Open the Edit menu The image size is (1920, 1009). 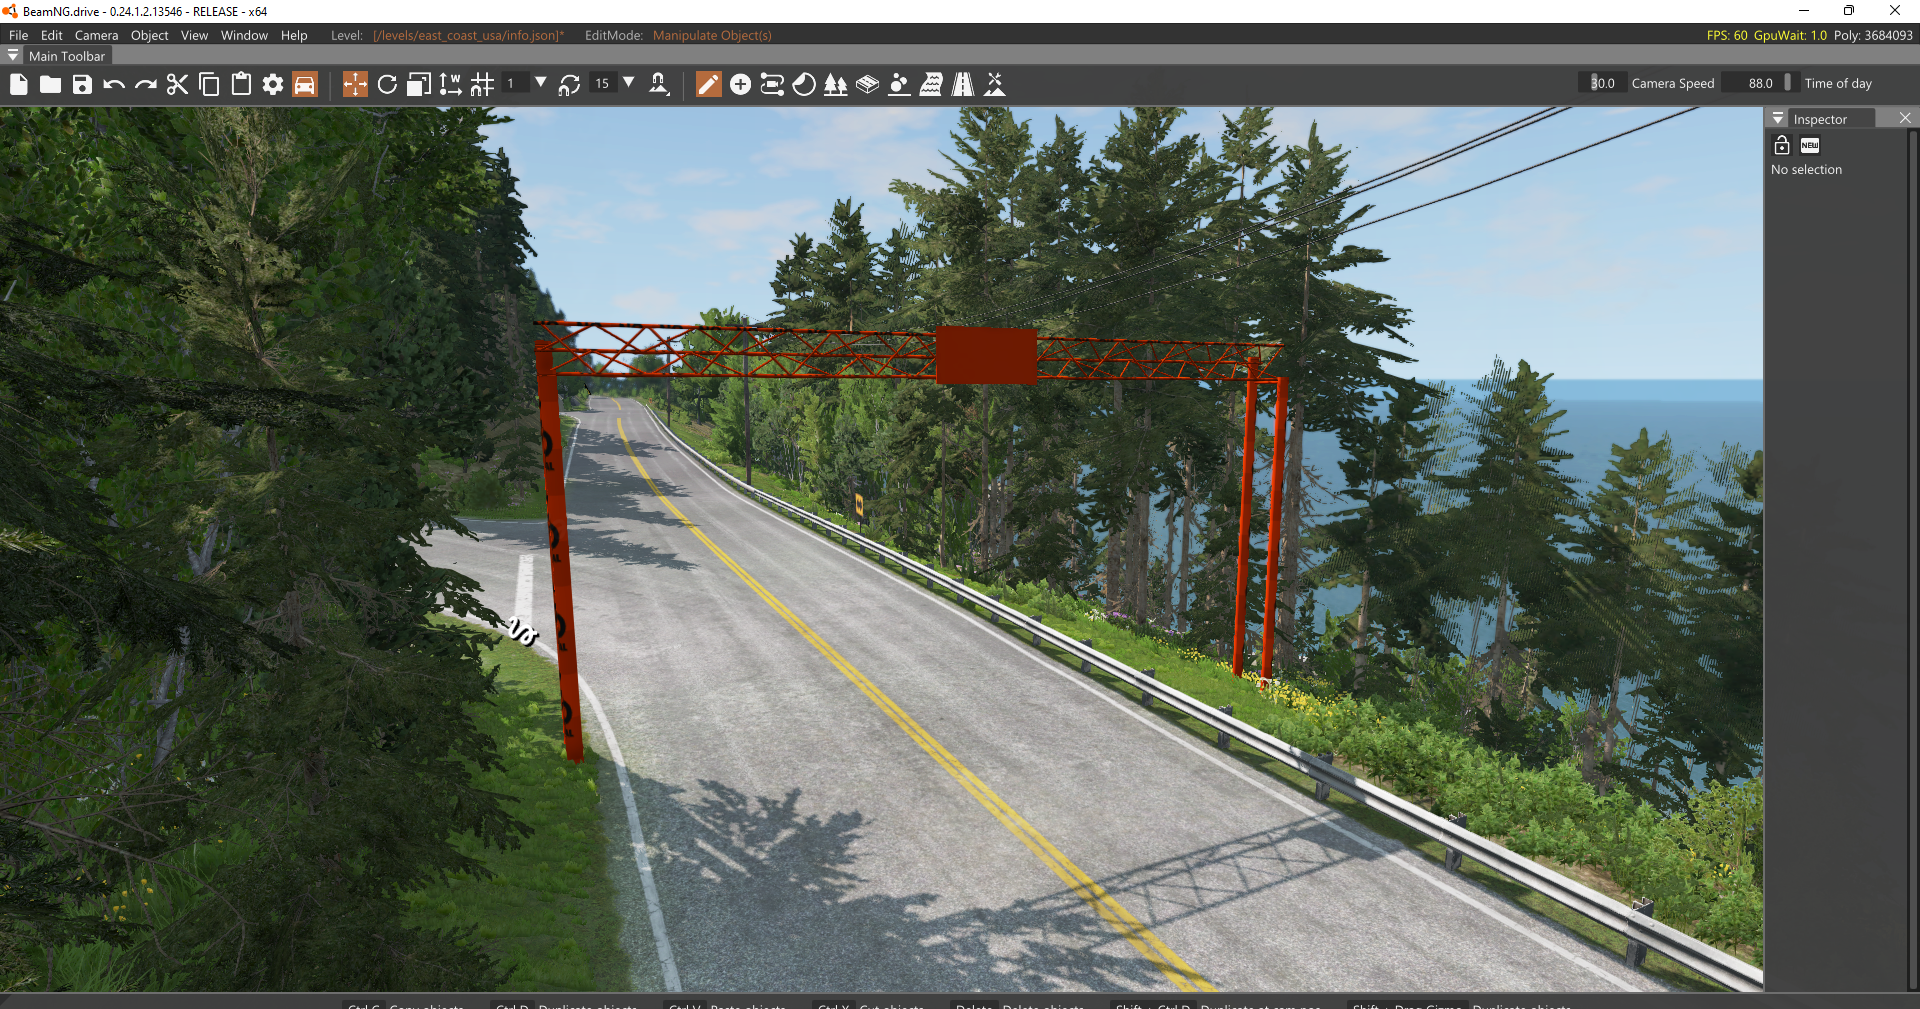(52, 35)
